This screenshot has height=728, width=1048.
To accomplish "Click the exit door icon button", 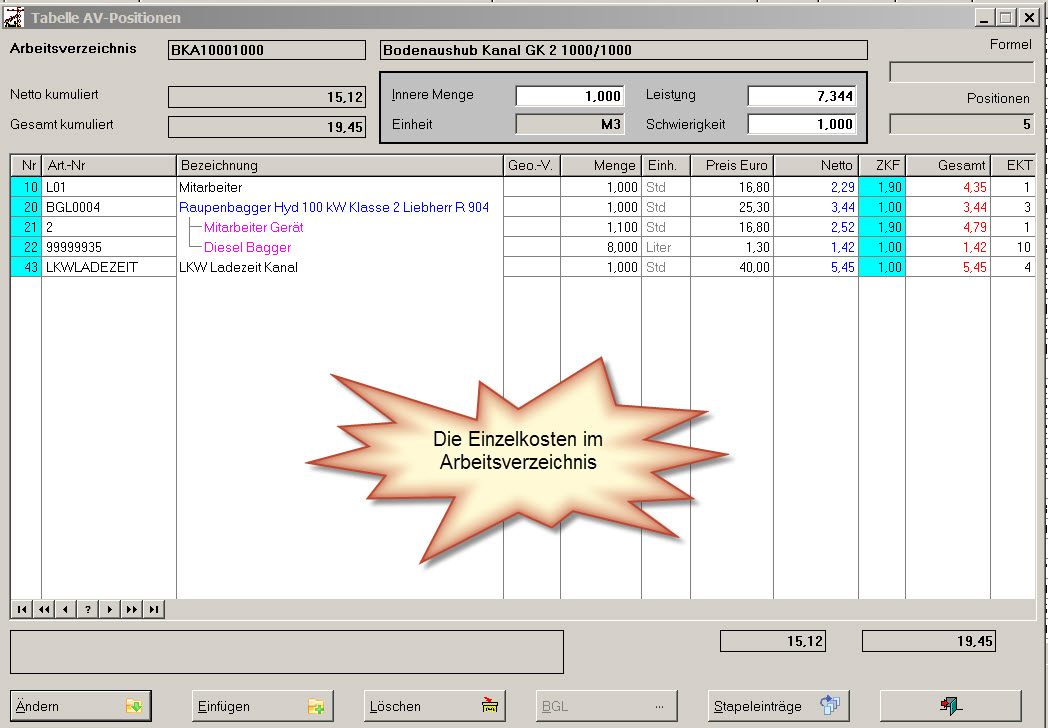I will click(950, 706).
